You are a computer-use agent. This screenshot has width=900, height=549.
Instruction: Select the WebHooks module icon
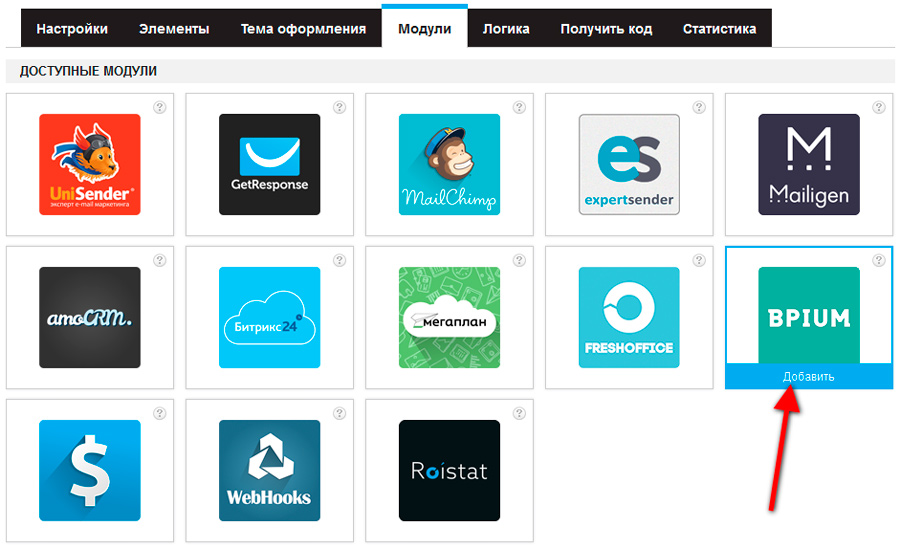[x=269, y=470]
